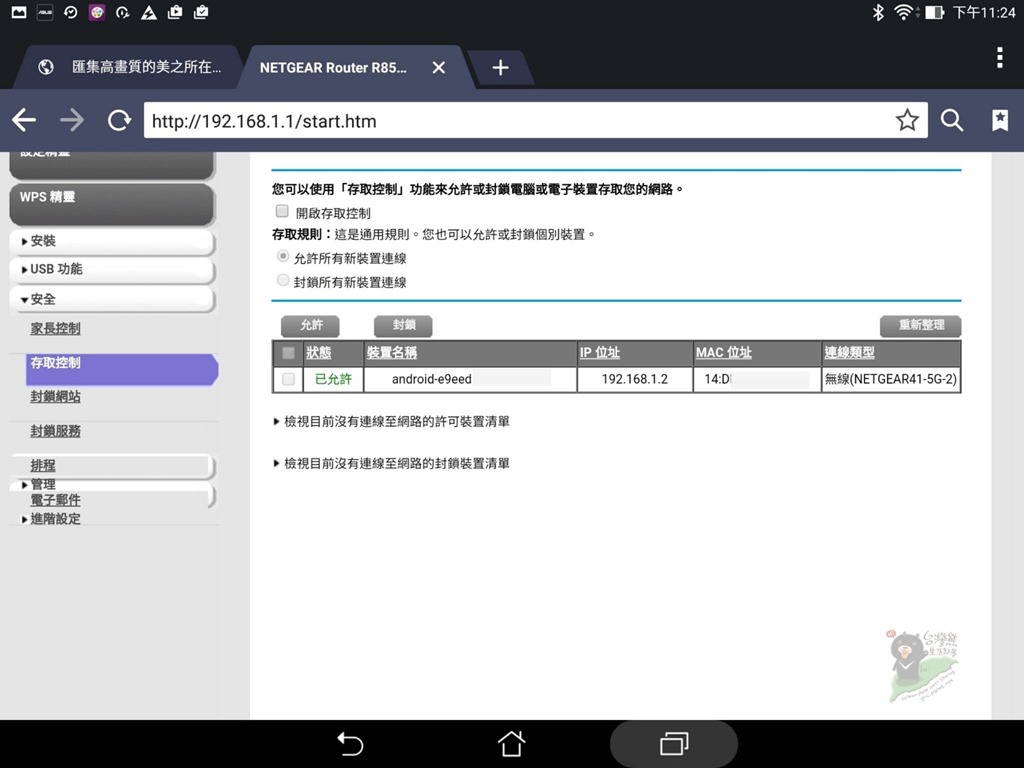Sort table by MAC 位址 column header
This screenshot has height=768, width=1024.
(x=724, y=353)
